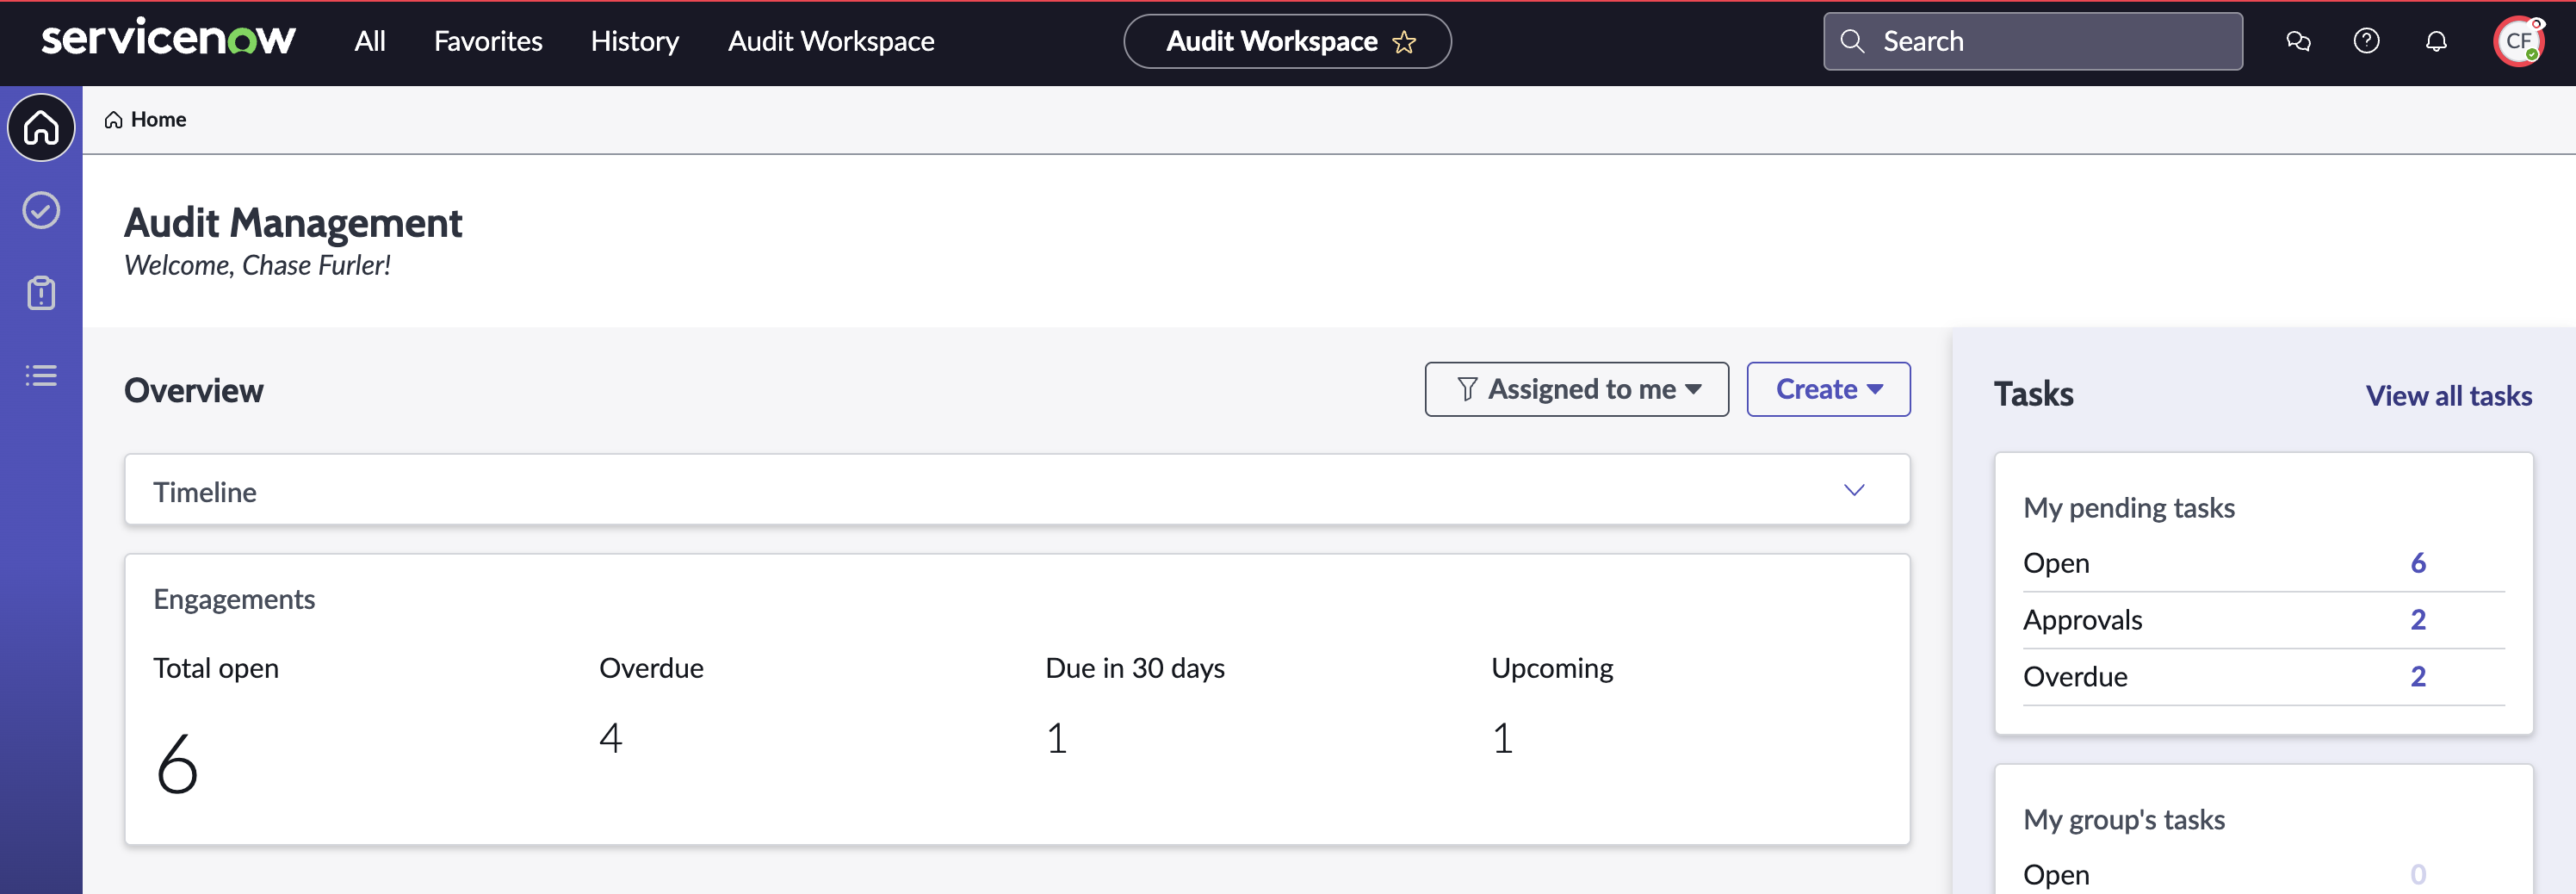This screenshot has height=894, width=2576.
Task: Click Engagements Overdue value 4
Action: (x=610, y=738)
